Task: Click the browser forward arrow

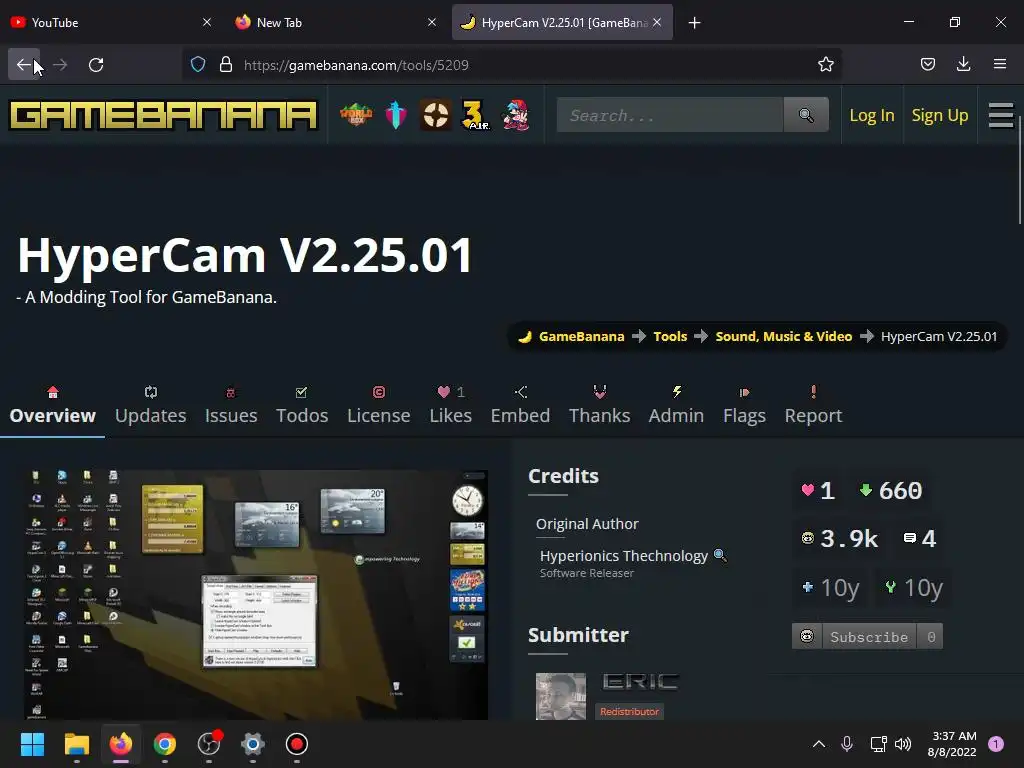Action: [x=60, y=65]
